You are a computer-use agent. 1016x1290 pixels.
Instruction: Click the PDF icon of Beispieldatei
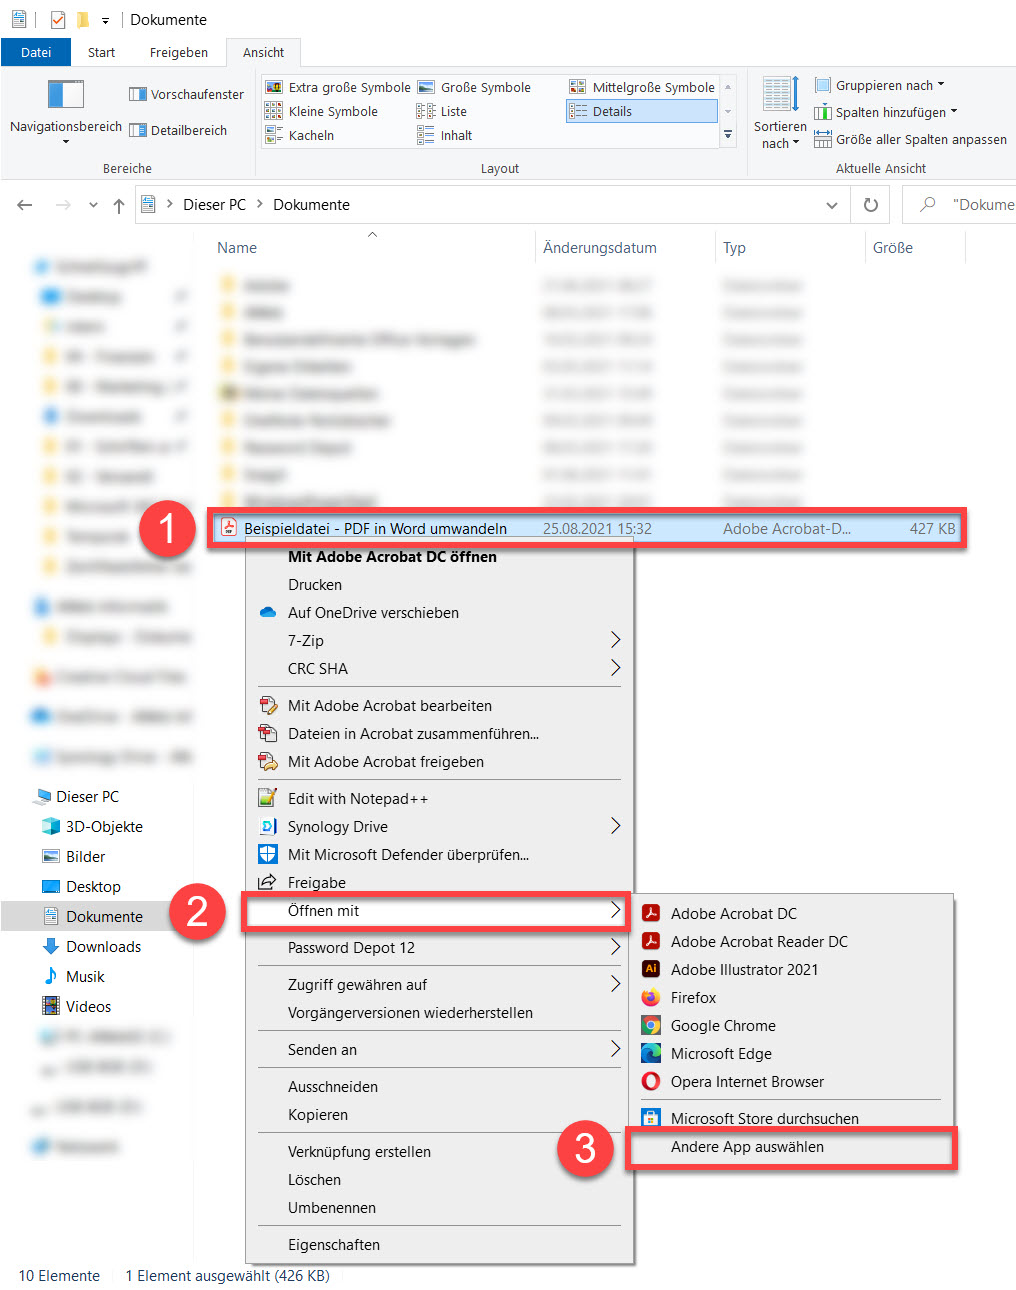(x=229, y=528)
